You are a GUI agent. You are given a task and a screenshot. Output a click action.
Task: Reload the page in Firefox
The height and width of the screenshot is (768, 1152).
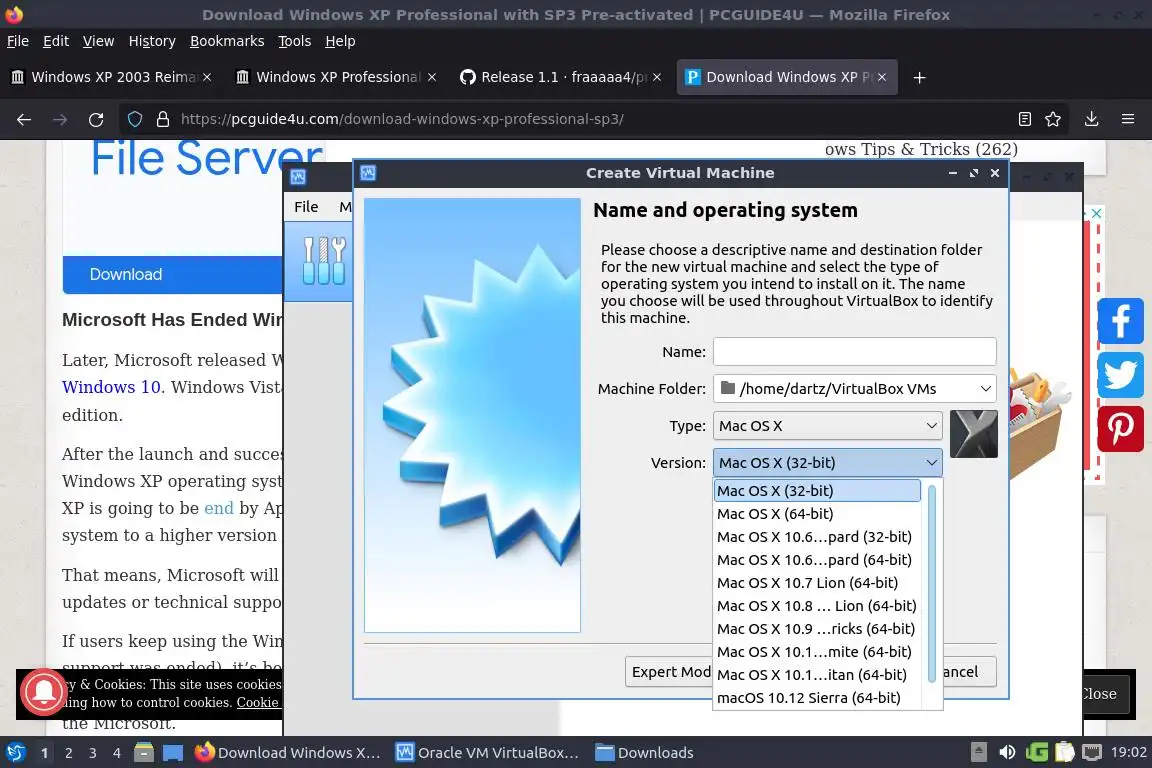pyautogui.click(x=96, y=119)
